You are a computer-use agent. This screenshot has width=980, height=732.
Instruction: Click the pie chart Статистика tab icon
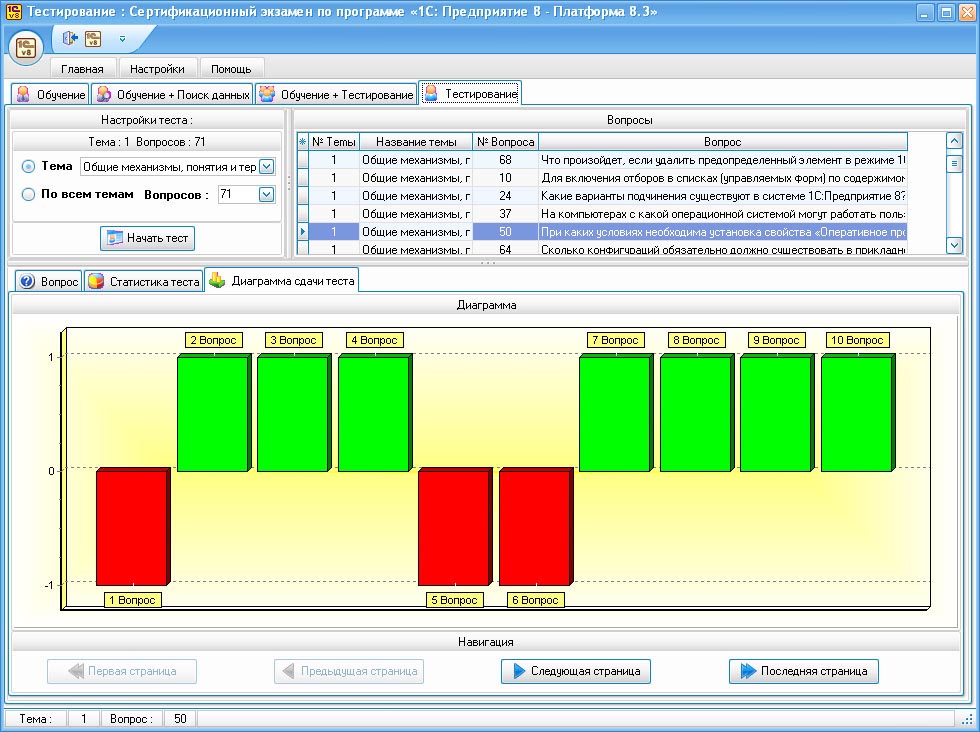coord(96,281)
